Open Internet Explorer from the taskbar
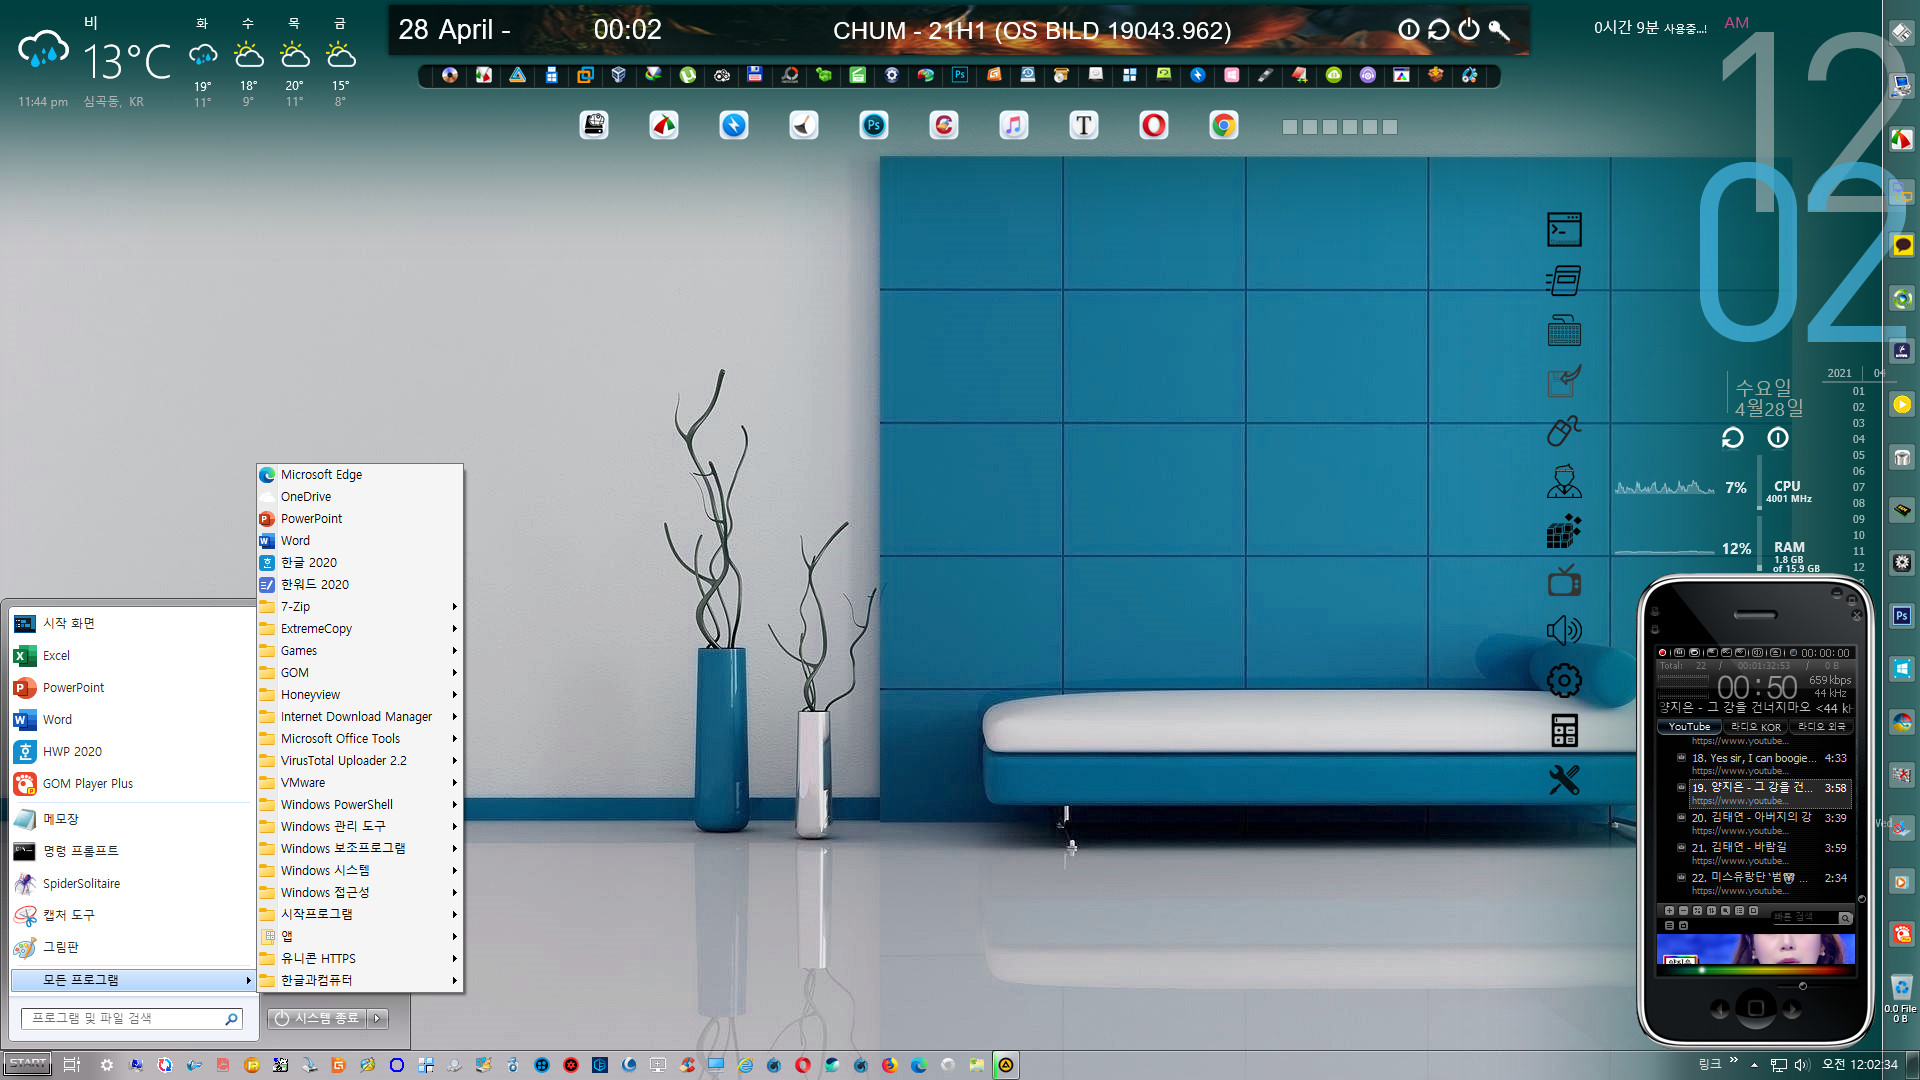Screen dimensions: 1920x1080 (745, 1065)
